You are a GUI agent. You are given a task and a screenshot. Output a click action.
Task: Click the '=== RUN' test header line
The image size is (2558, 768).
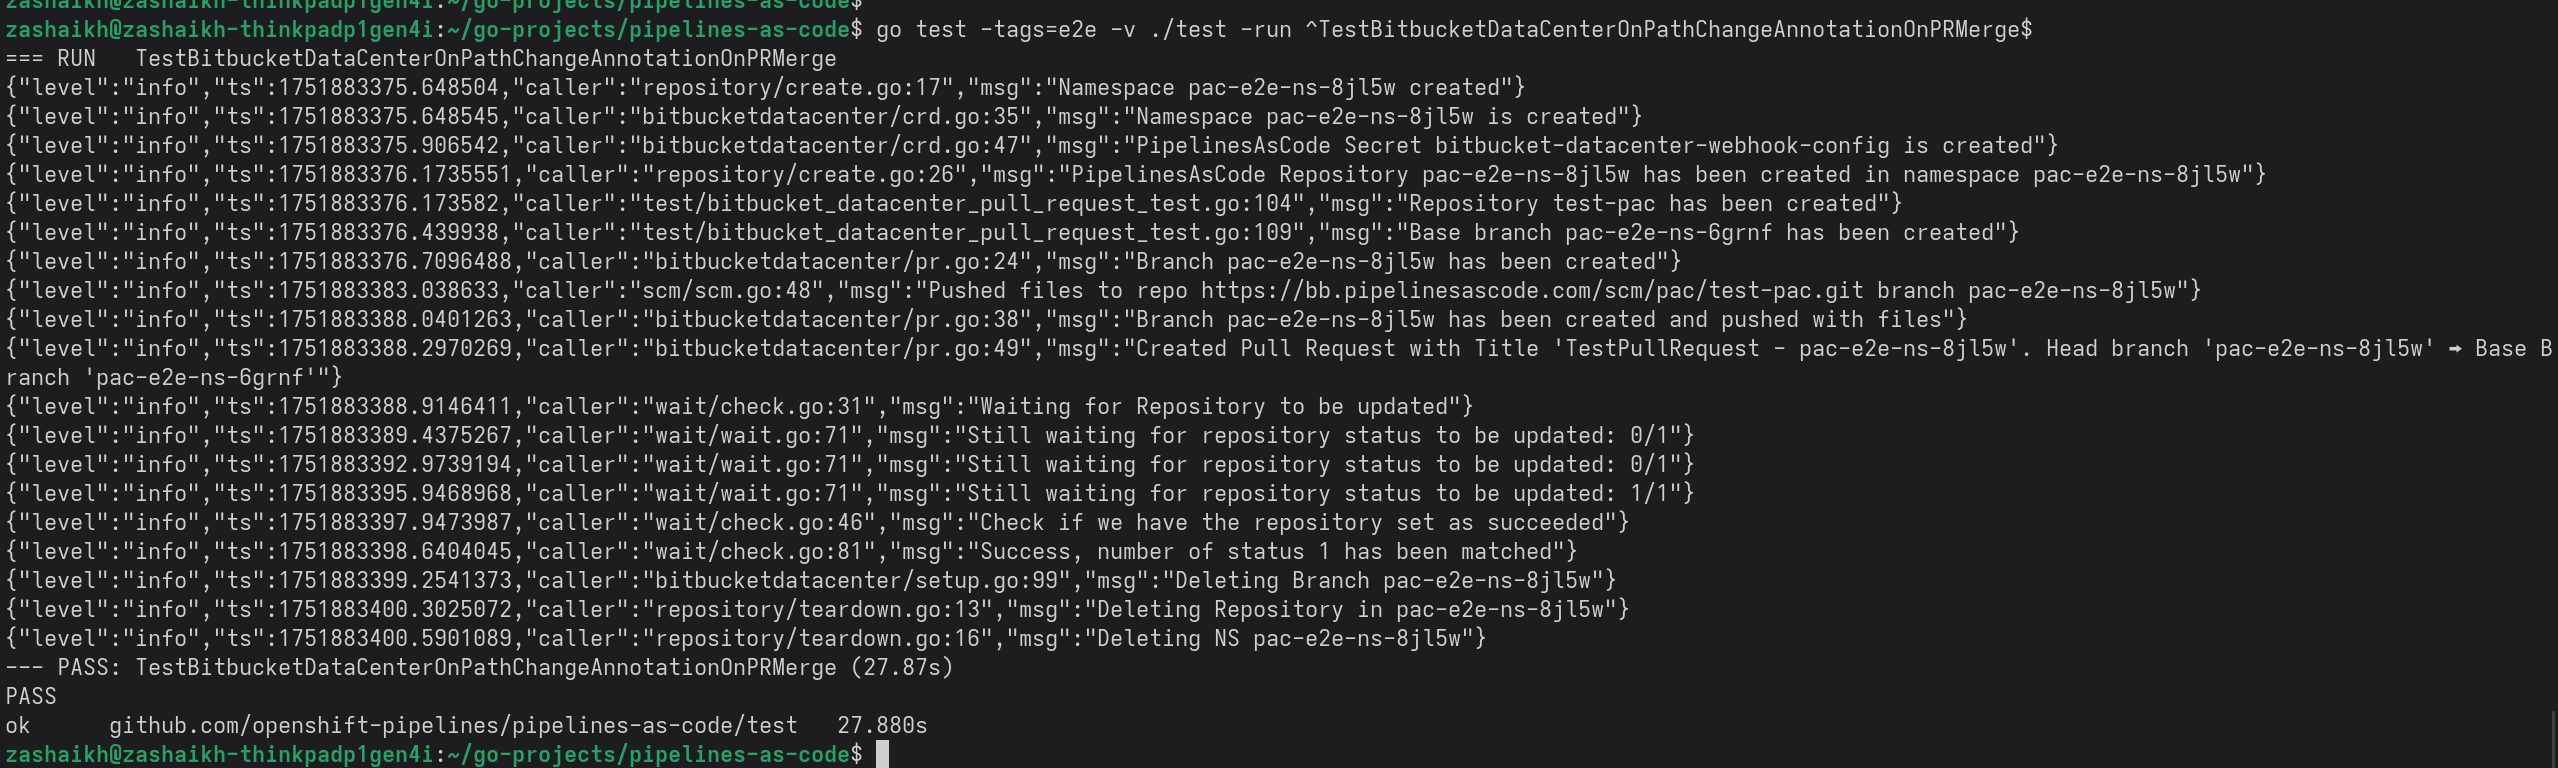click(420, 59)
